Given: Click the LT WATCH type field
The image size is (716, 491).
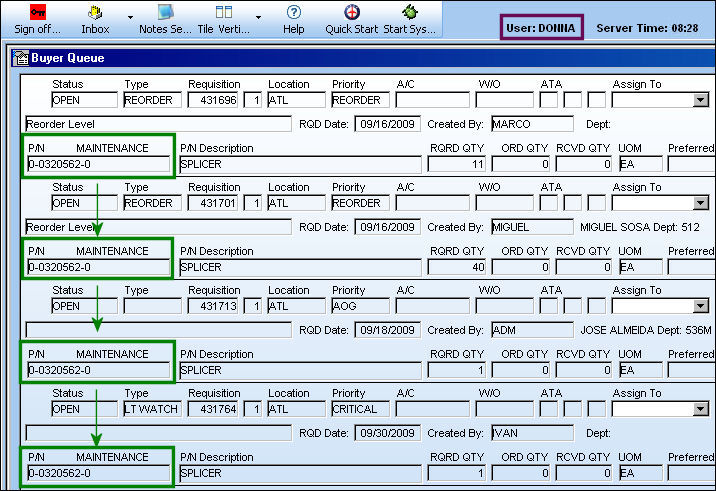Looking at the screenshot, I should pos(152,409).
